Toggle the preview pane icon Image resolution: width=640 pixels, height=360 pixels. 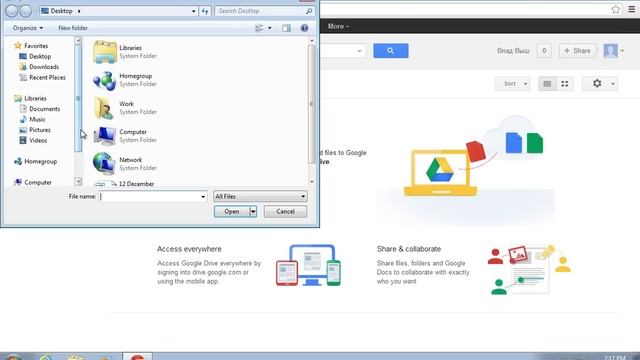point(287,28)
